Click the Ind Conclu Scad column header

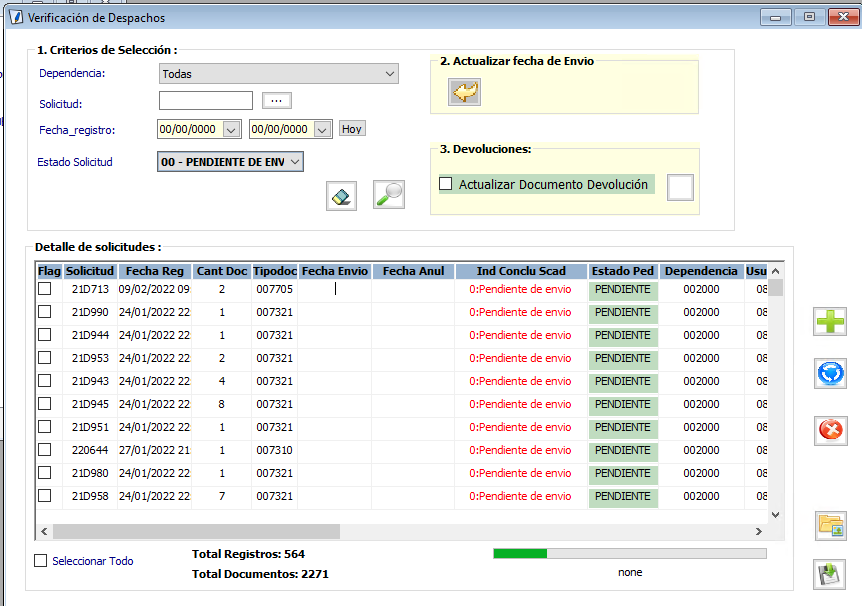[521, 271]
